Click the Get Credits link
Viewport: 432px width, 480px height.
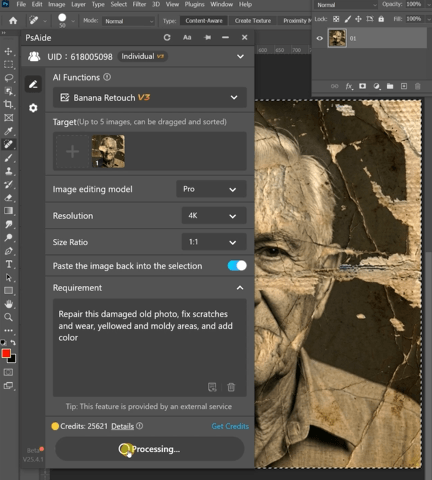point(230,426)
